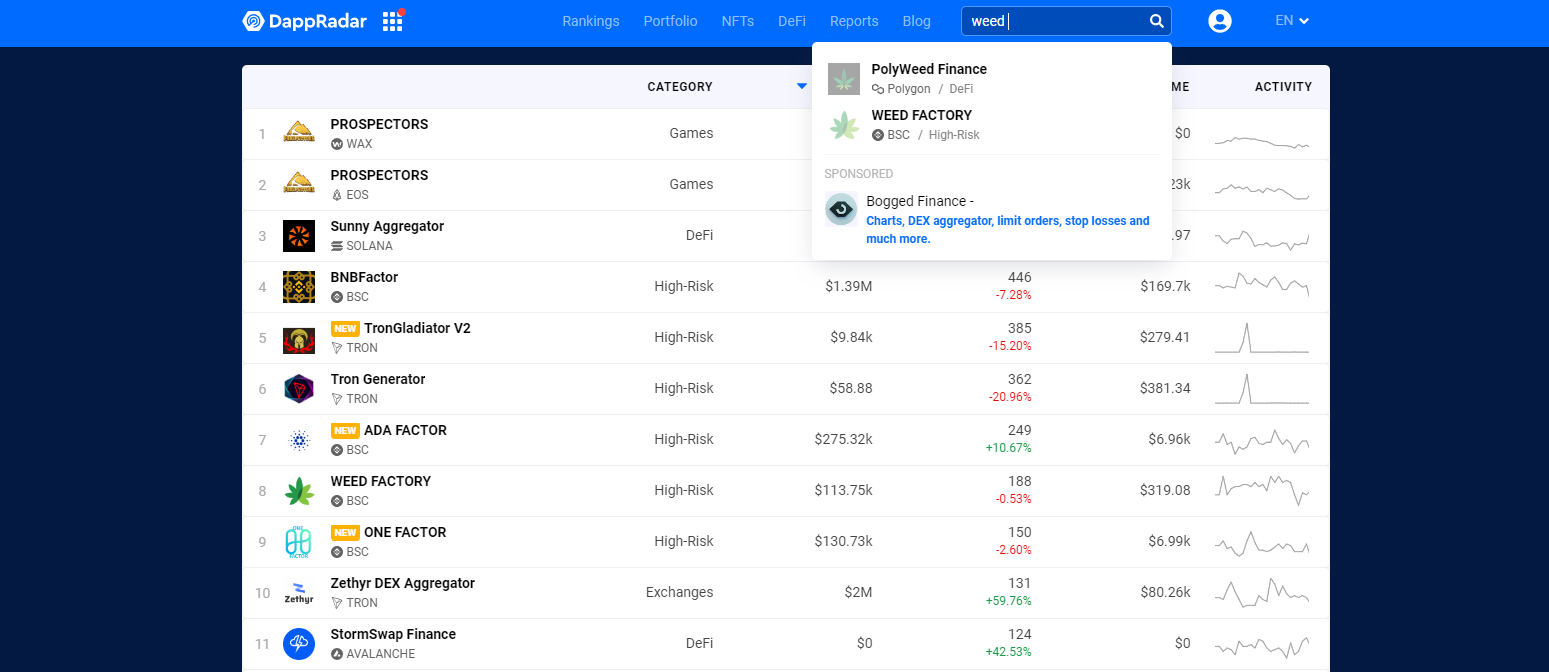
Task: Click the BNBFactor activity sparkline chart
Action: pos(1261,285)
